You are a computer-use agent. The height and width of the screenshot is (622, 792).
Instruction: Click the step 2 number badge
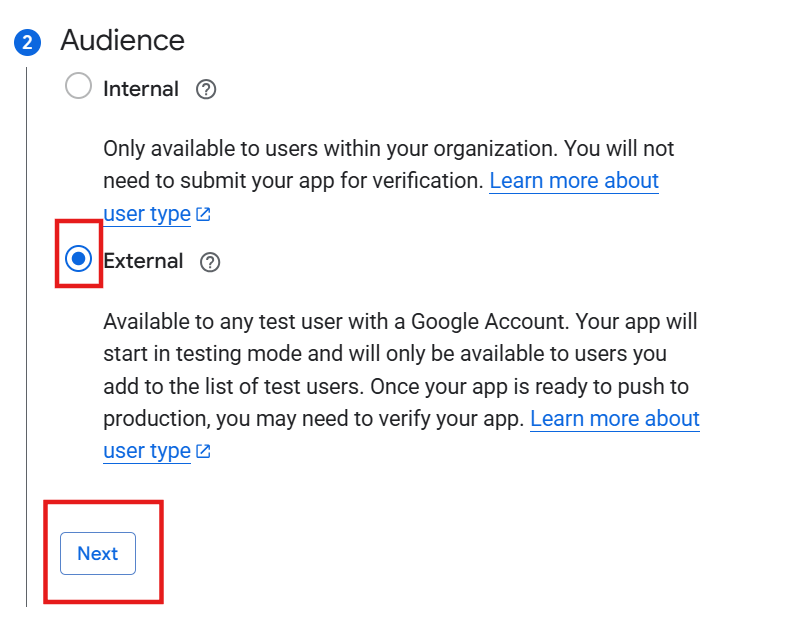[x=27, y=42]
